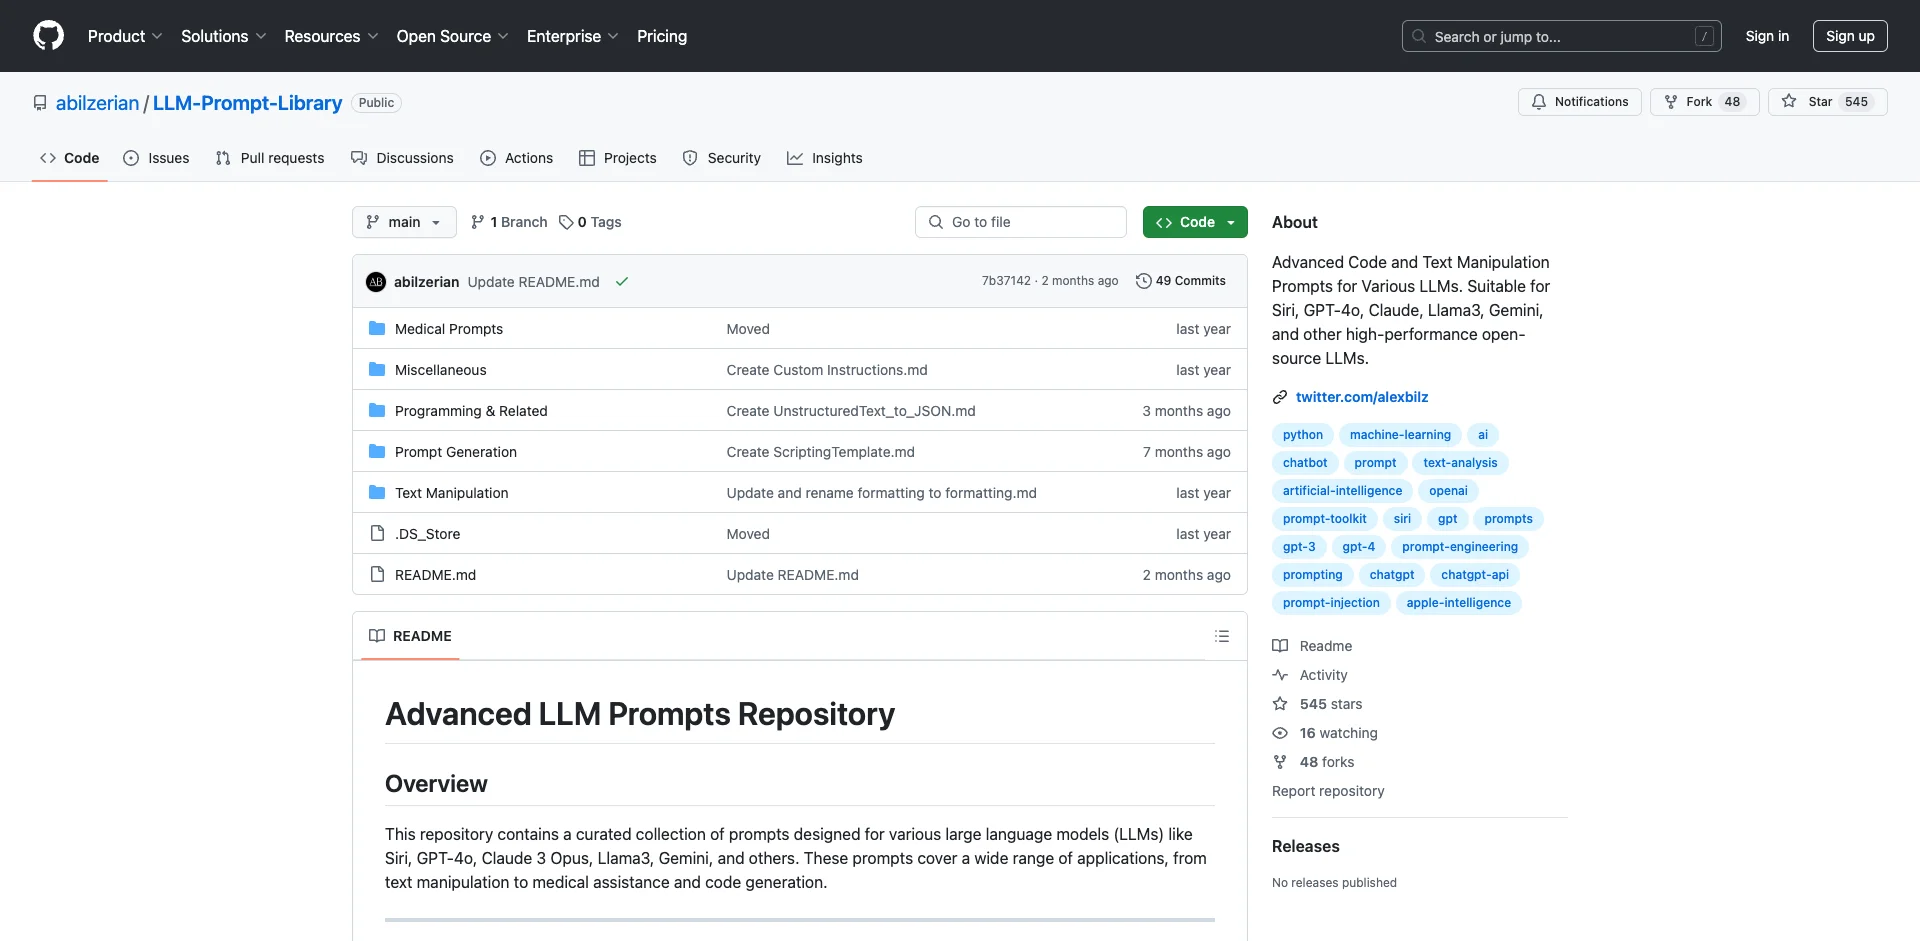The height and width of the screenshot is (941, 1920).
Task: Click the Sign up button
Action: point(1850,36)
